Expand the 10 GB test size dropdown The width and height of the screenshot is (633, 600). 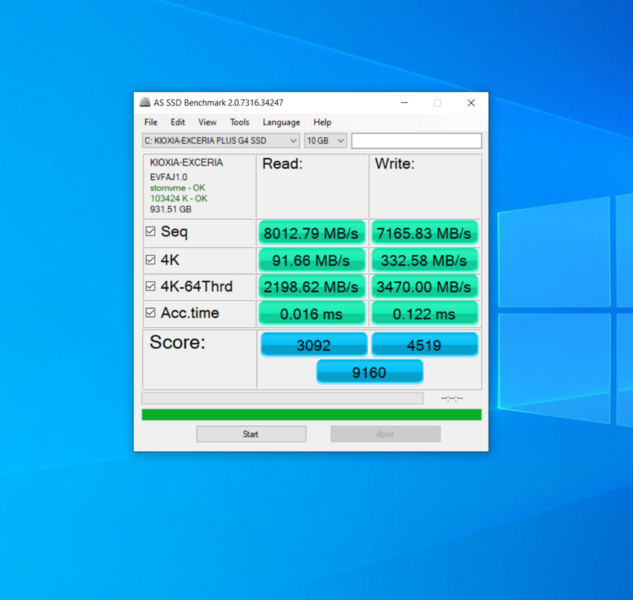click(x=325, y=141)
